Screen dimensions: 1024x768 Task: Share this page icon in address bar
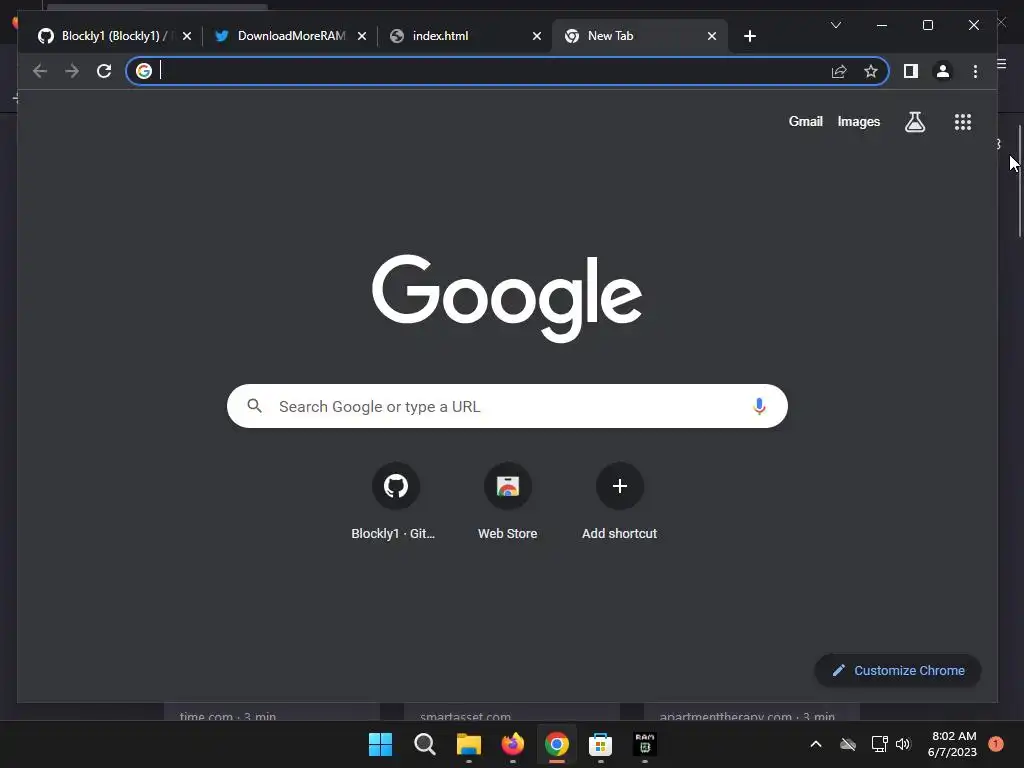pos(839,71)
